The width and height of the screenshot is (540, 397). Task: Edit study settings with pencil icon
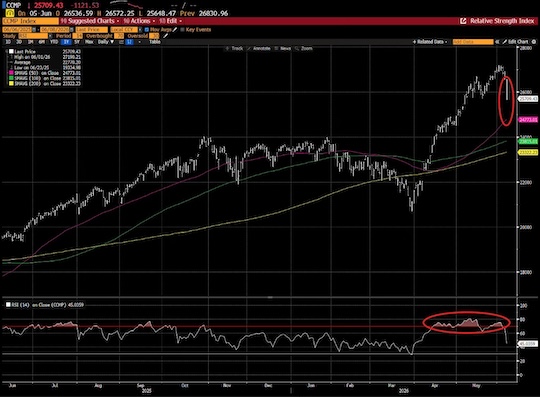(x=166, y=36)
